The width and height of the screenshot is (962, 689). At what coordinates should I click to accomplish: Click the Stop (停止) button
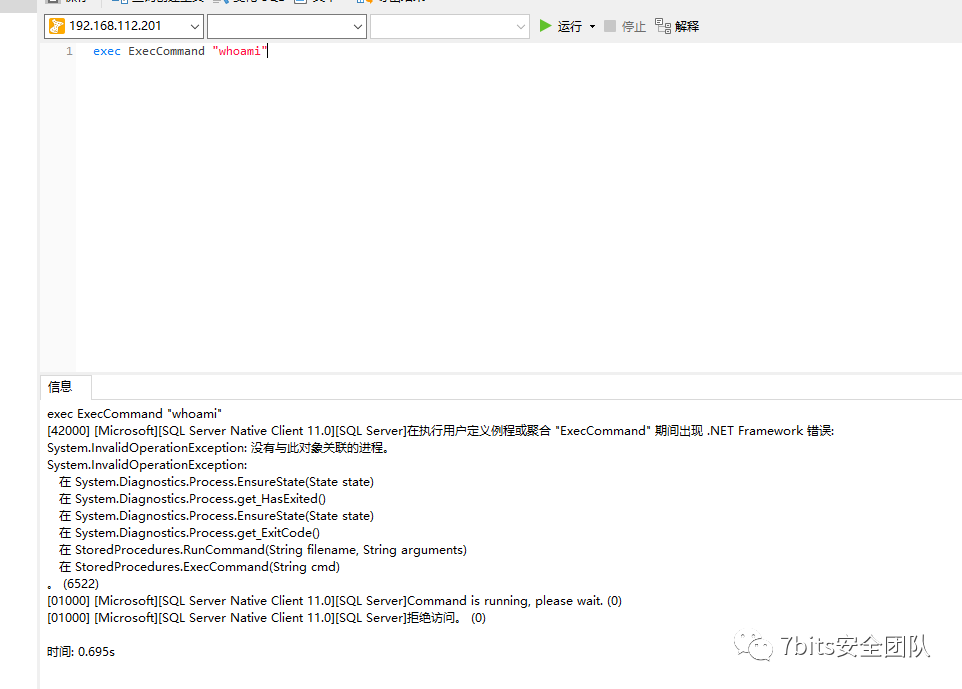625,26
